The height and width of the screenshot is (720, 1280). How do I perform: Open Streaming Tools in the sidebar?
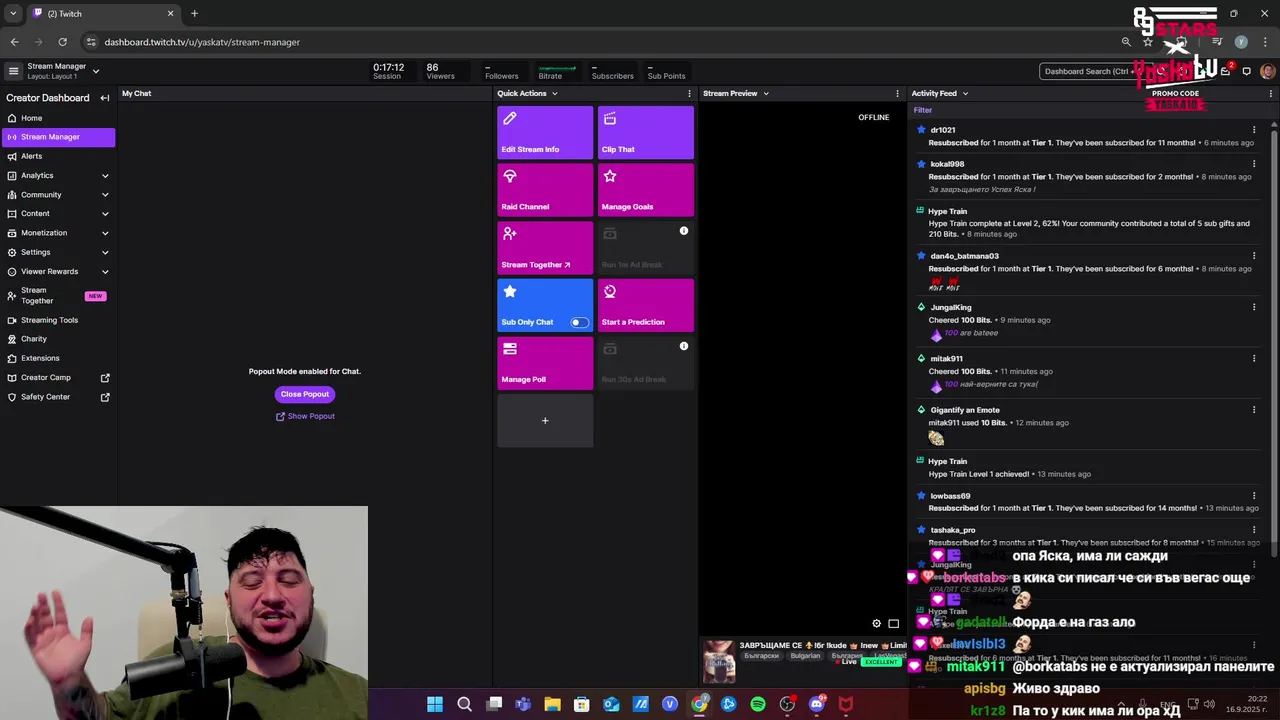pos(58,320)
